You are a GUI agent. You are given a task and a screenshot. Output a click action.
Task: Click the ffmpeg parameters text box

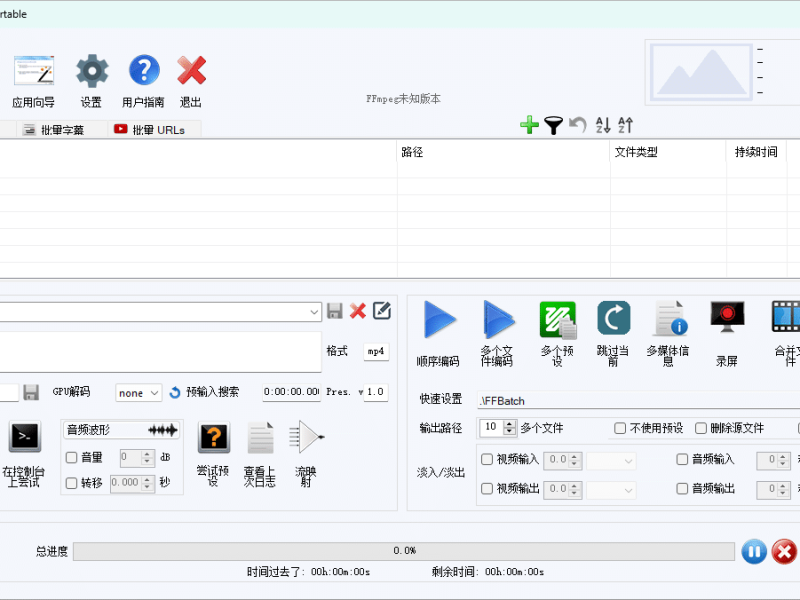coord(160,352)
